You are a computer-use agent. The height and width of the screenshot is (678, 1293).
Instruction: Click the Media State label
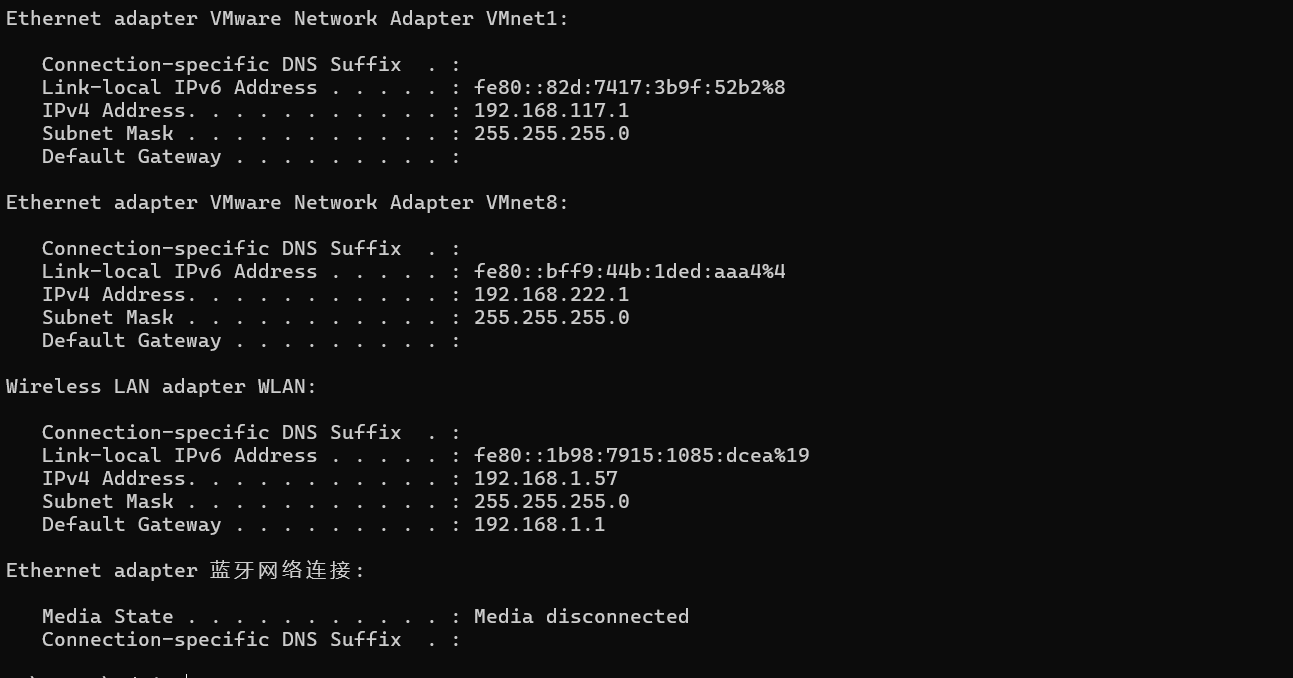point(107,616)
